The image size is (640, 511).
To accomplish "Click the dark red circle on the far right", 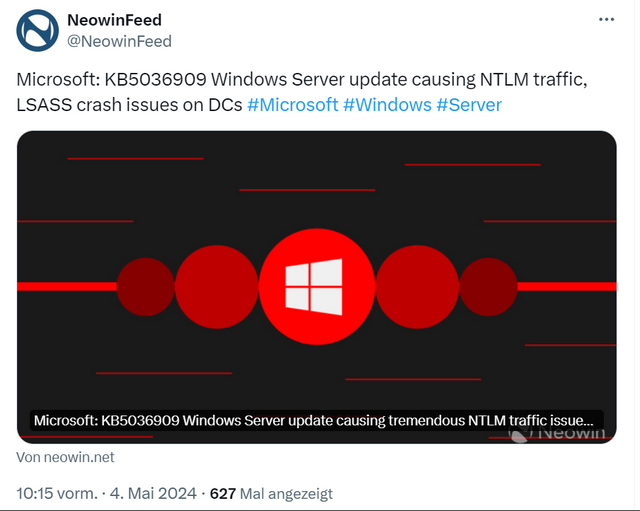I will click(488, 286).
